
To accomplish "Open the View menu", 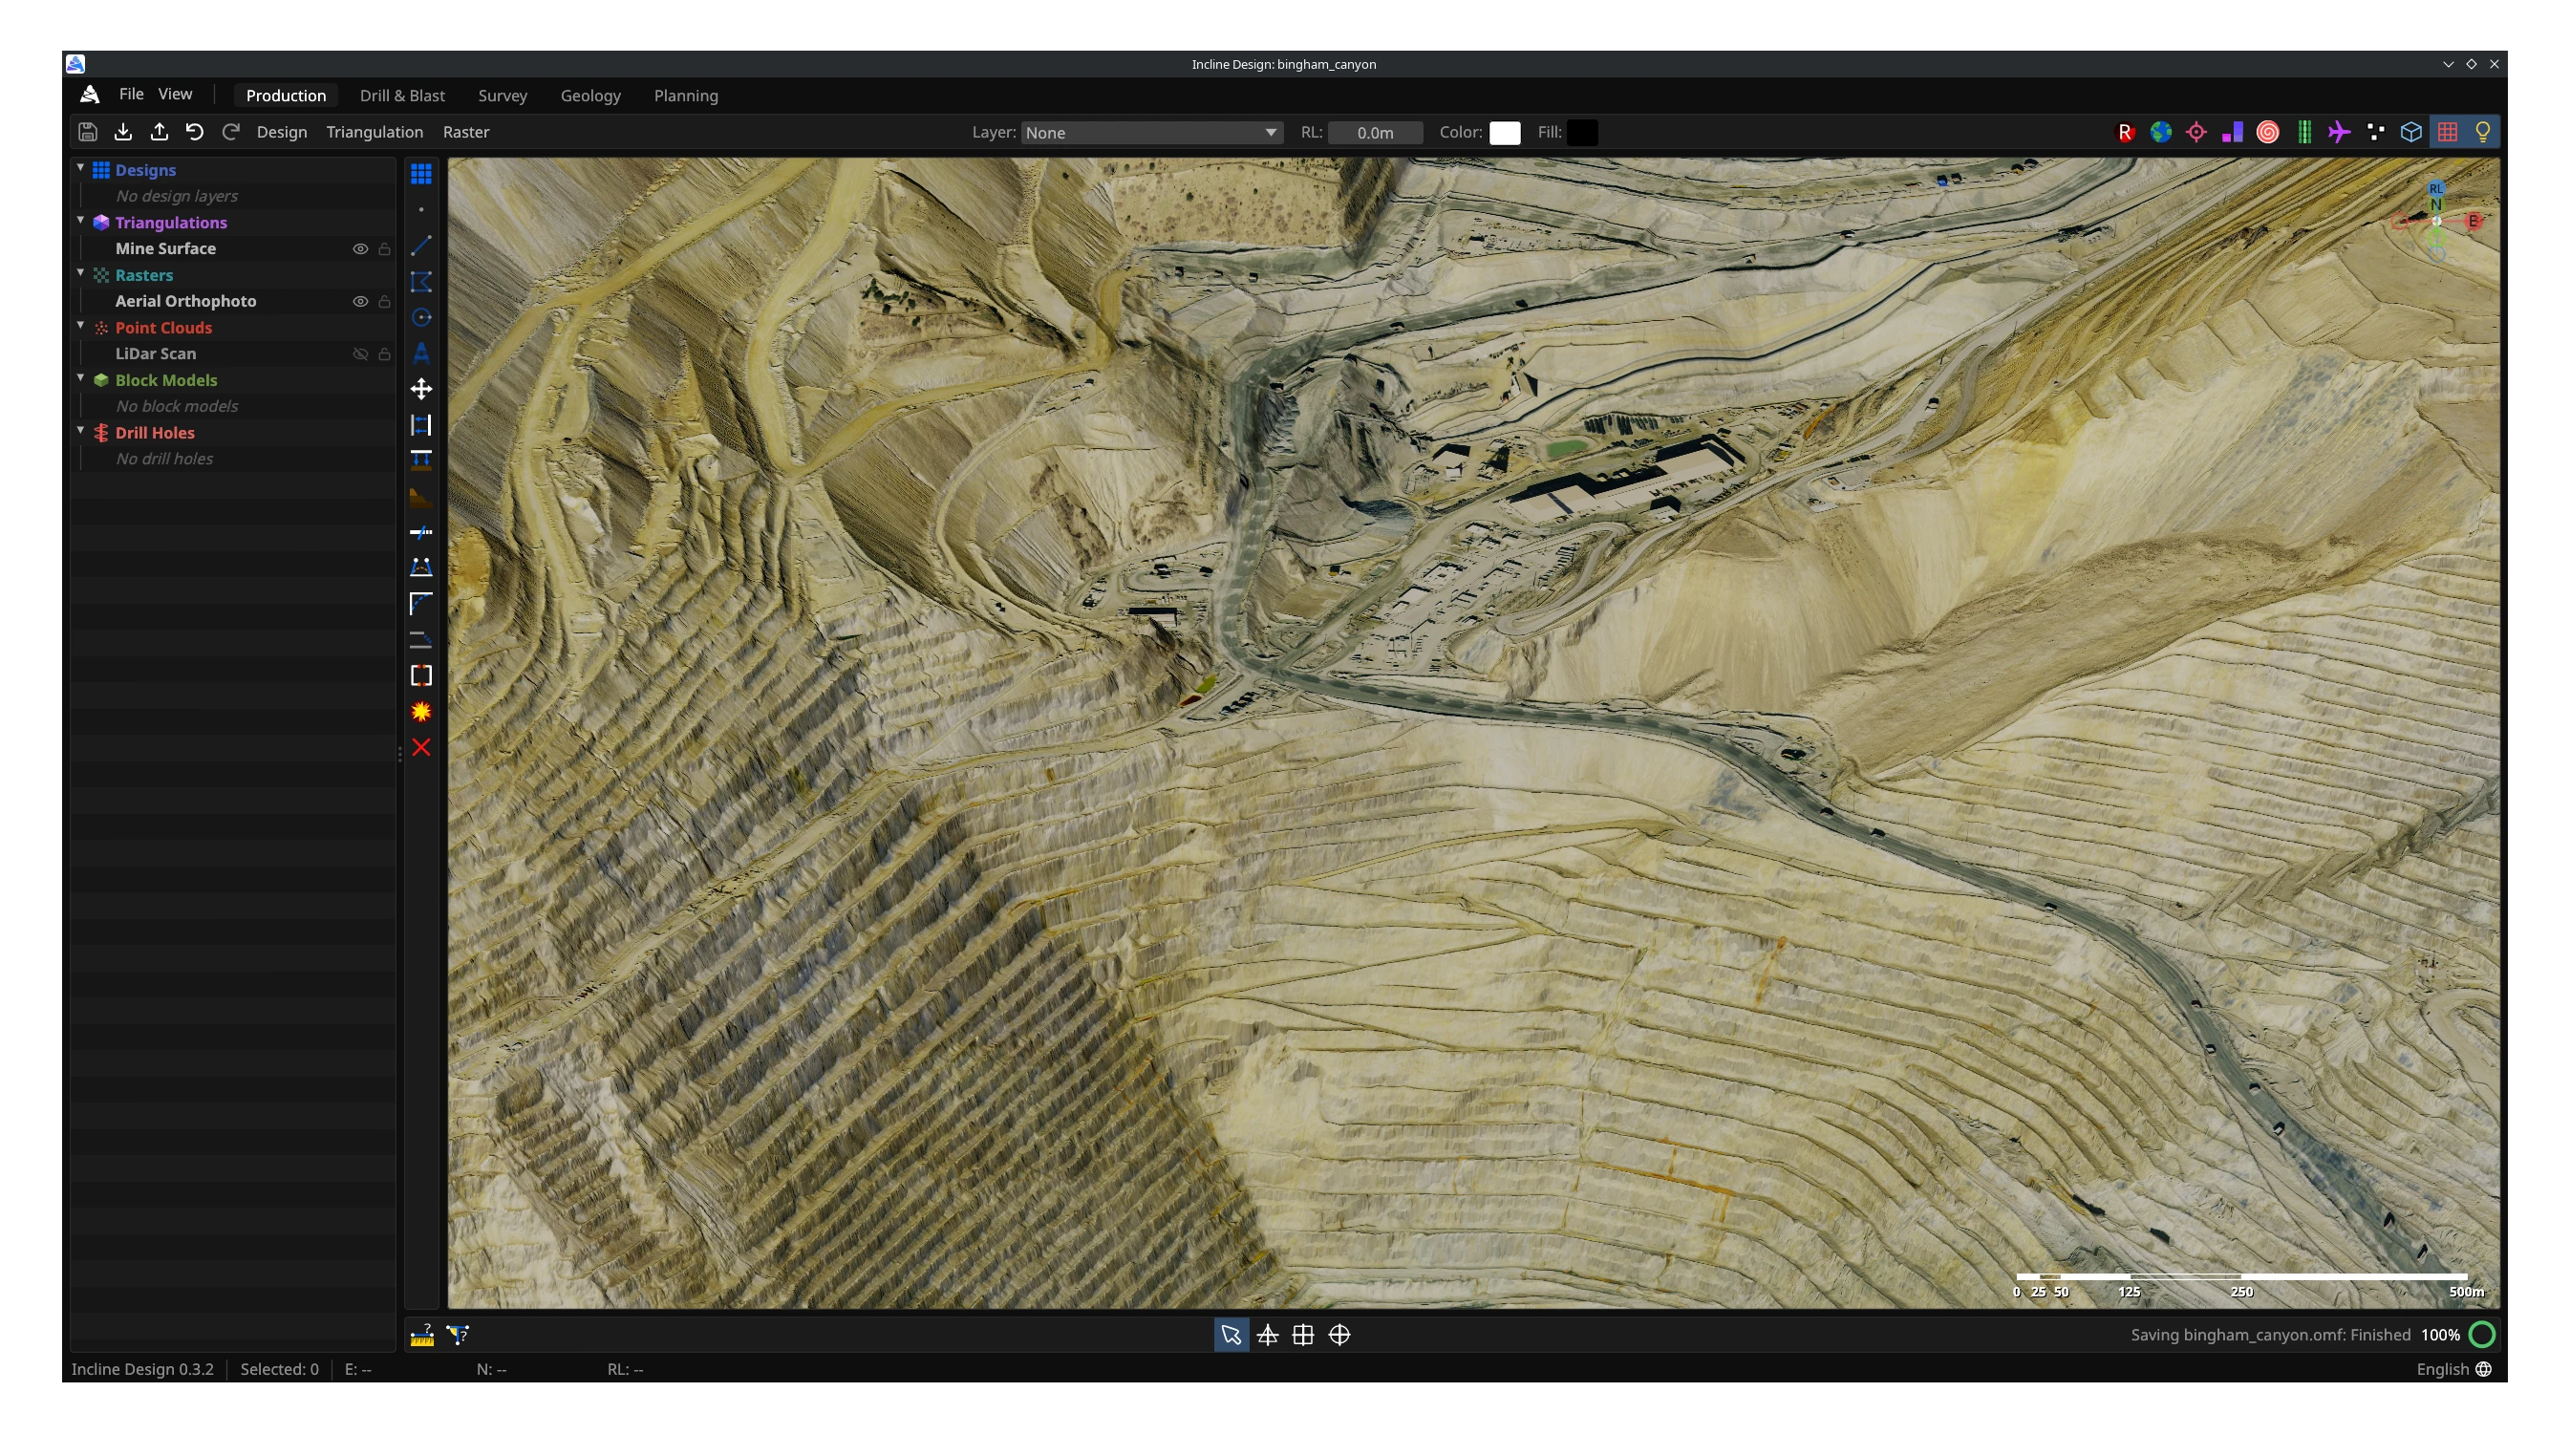I will click(x=175, y=94).
